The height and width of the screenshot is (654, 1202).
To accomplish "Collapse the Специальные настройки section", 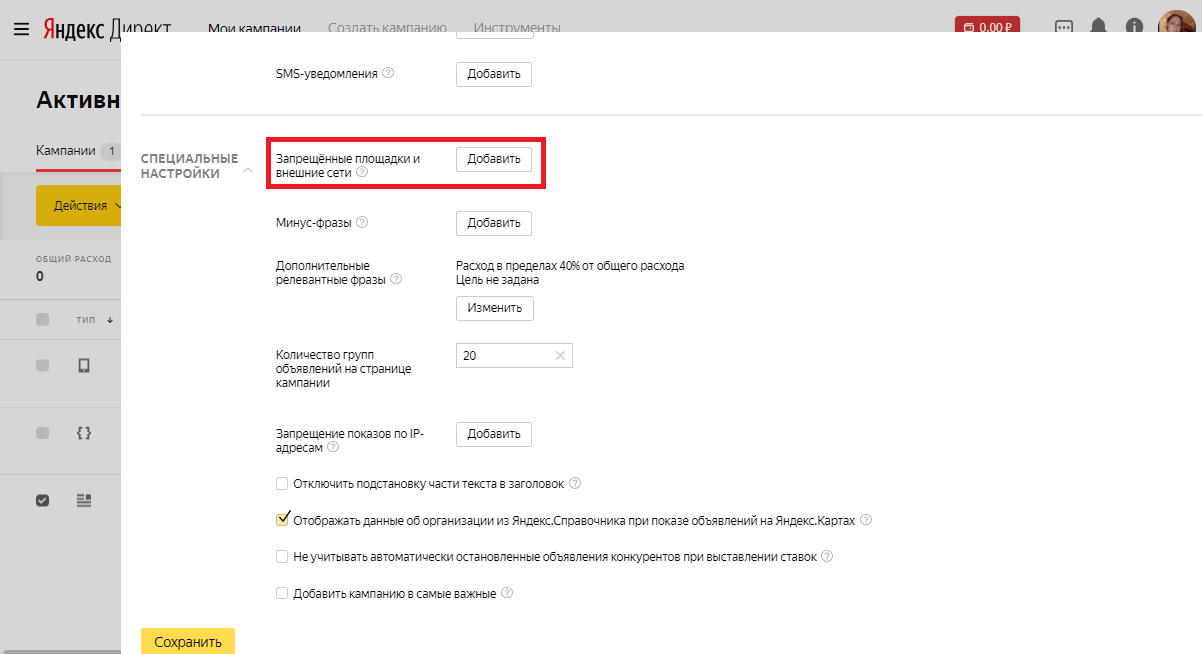I will pyautogui.click(x=248, y=171).
